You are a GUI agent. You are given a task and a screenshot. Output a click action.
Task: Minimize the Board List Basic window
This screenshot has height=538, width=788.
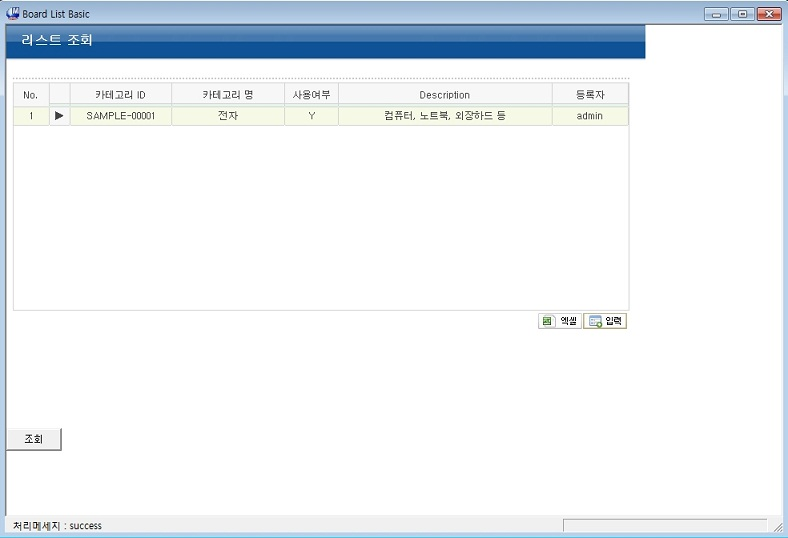click(x=716, y=14)
